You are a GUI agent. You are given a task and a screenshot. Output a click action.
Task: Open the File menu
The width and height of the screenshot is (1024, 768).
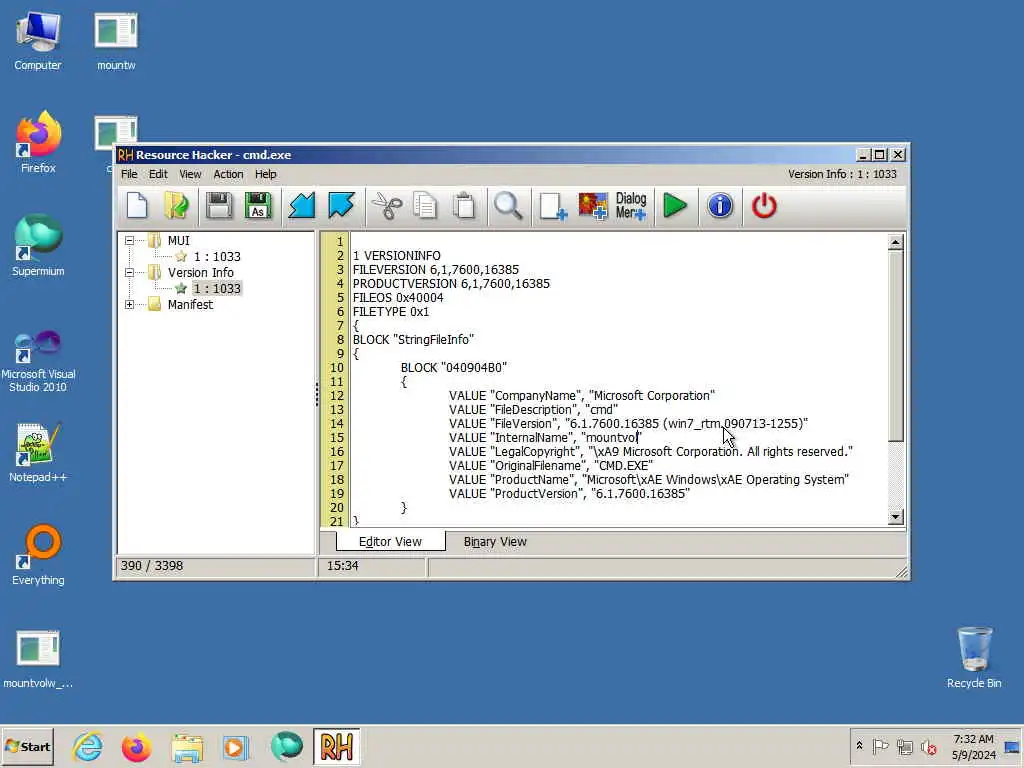pos(129,174)
